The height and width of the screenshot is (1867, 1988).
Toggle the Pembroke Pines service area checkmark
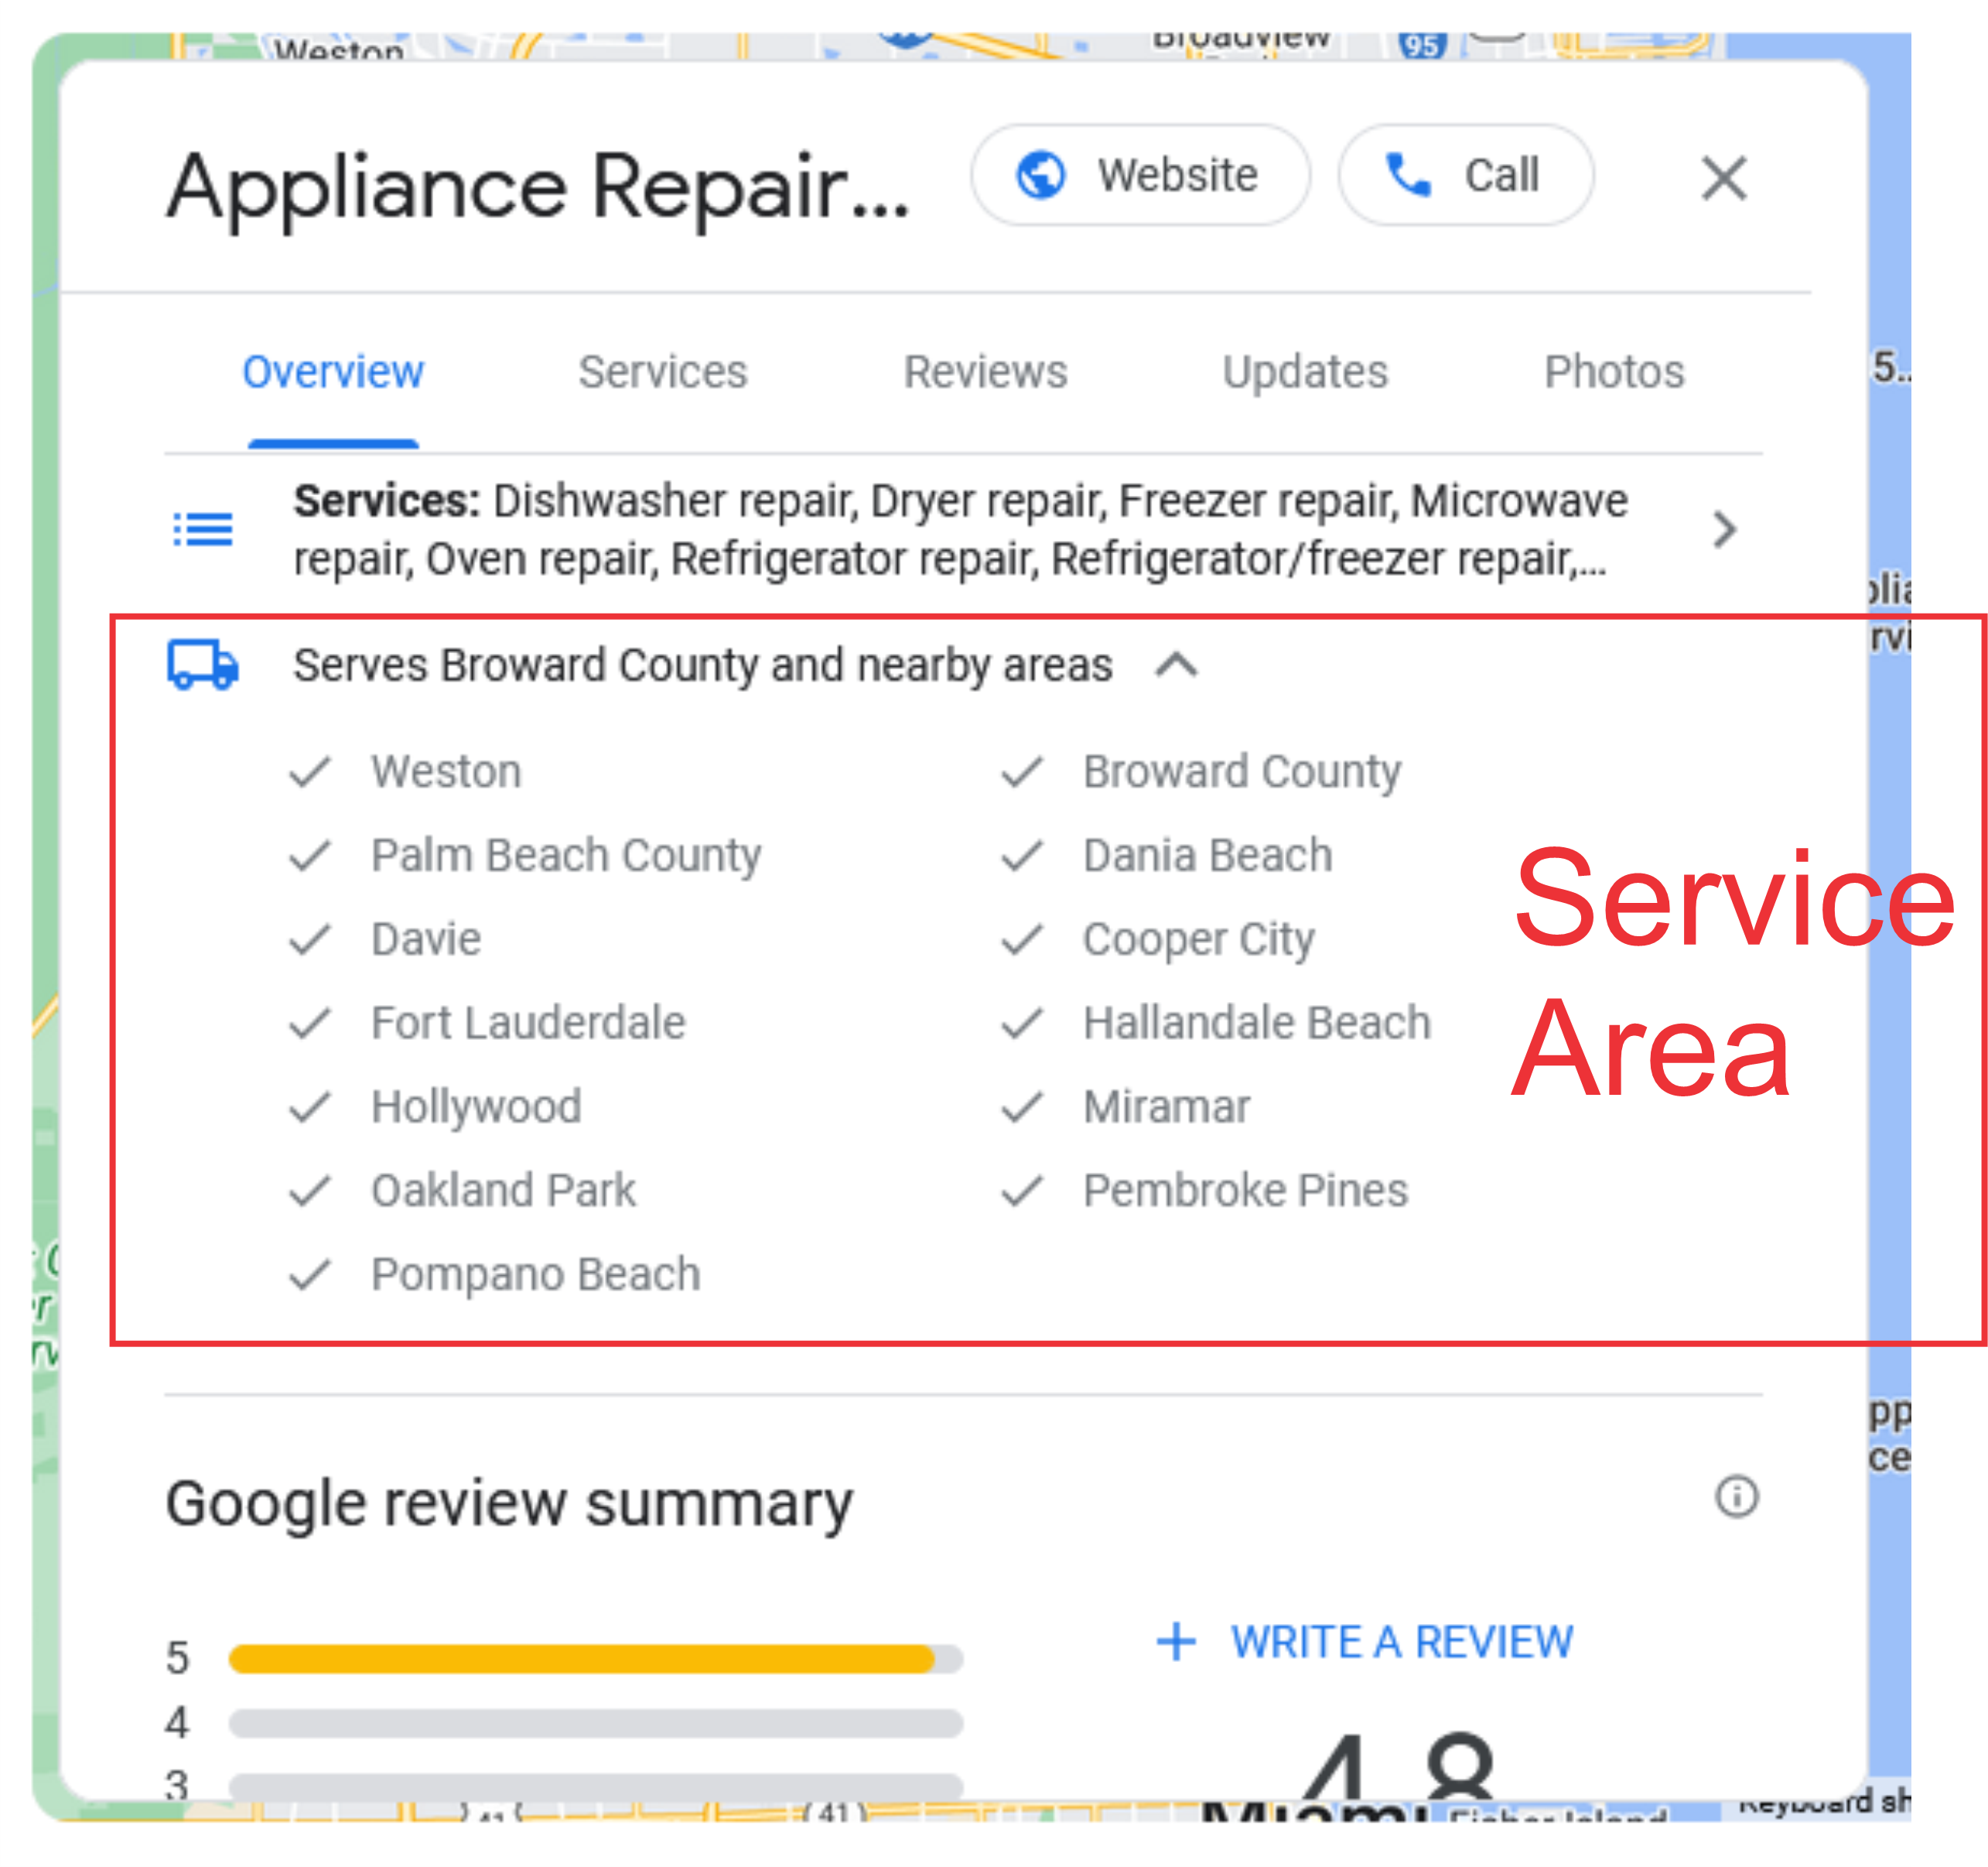pos(1011,1193)
